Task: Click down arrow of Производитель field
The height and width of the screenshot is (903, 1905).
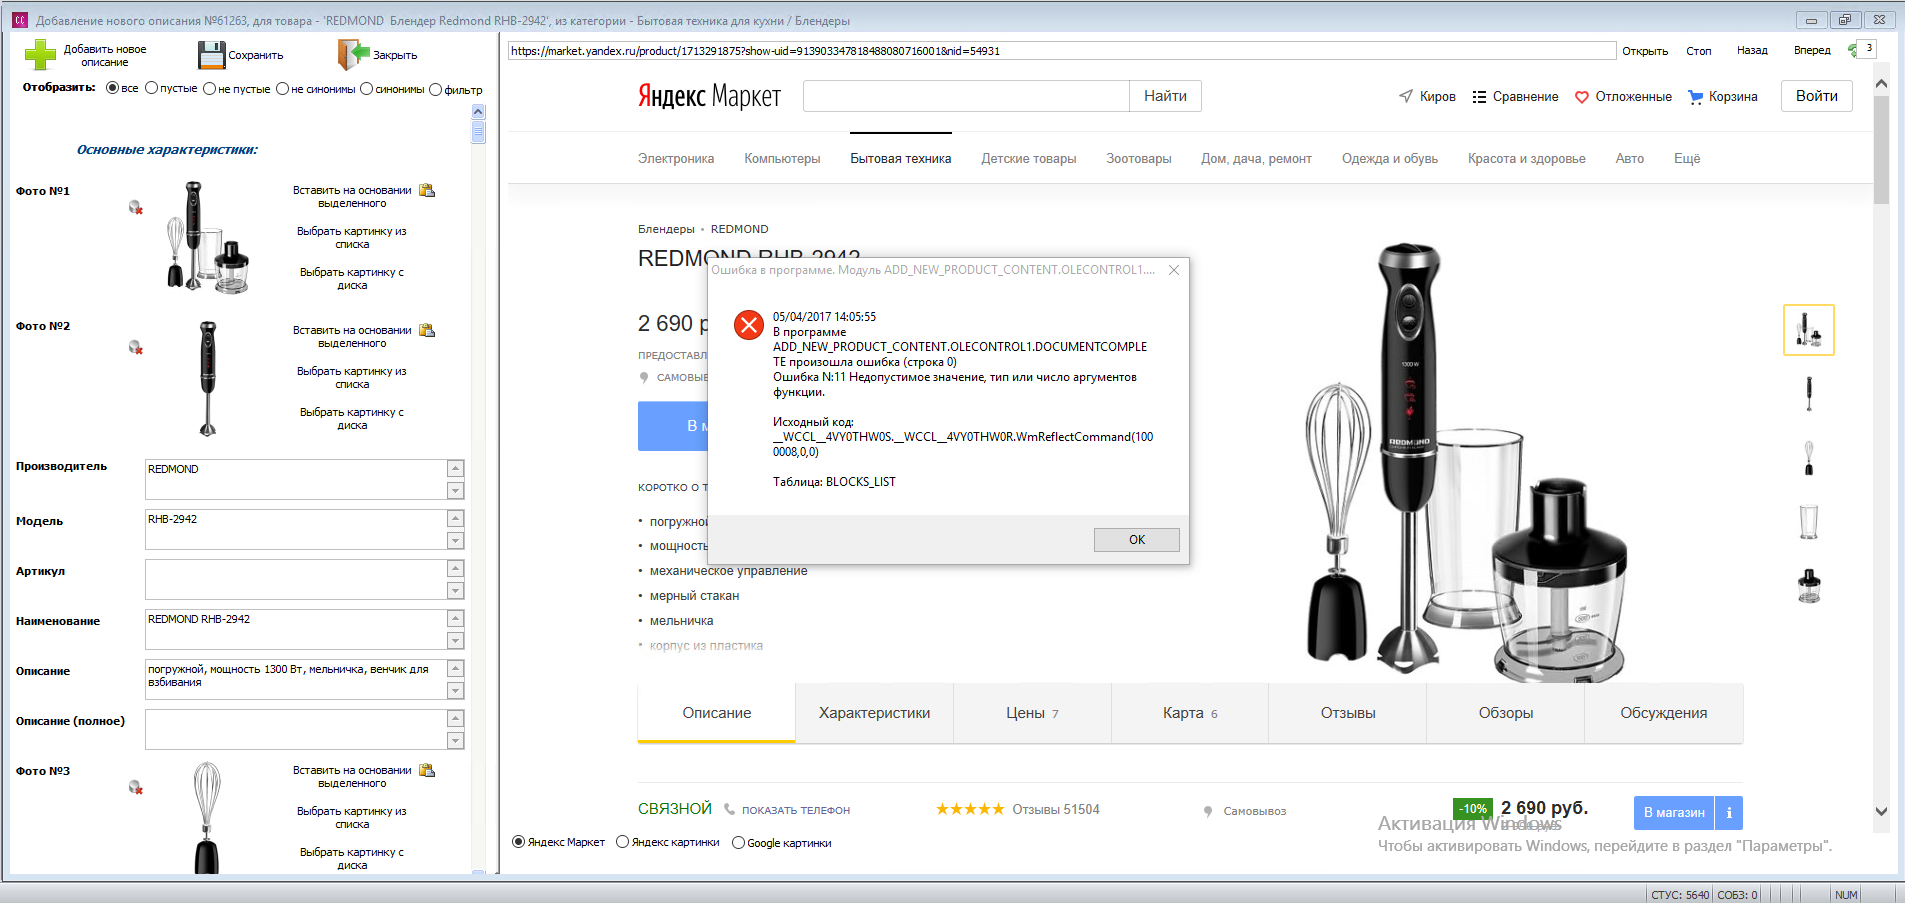Action: point(455,491)
